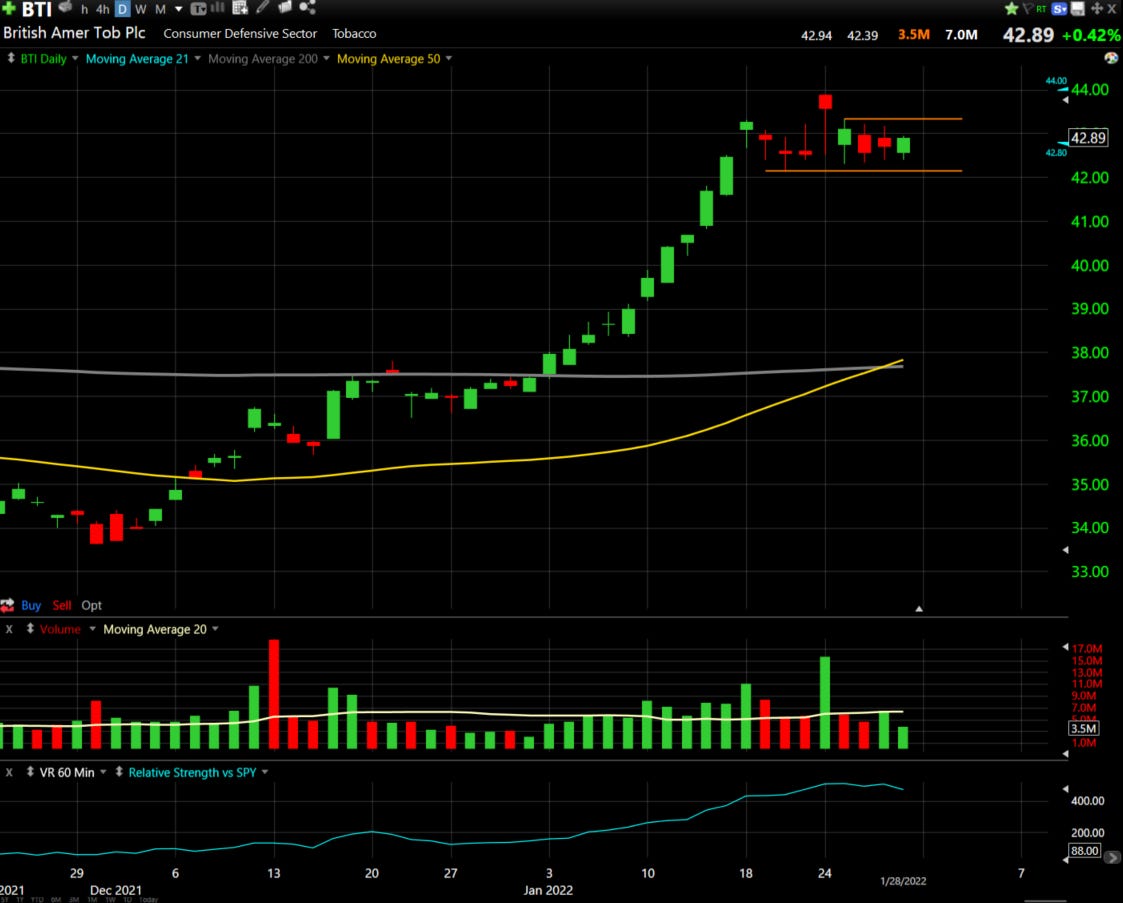Screen dimensions: 1123x903
Task: Open the color palette icon at chart corner
Action: 1111,57
